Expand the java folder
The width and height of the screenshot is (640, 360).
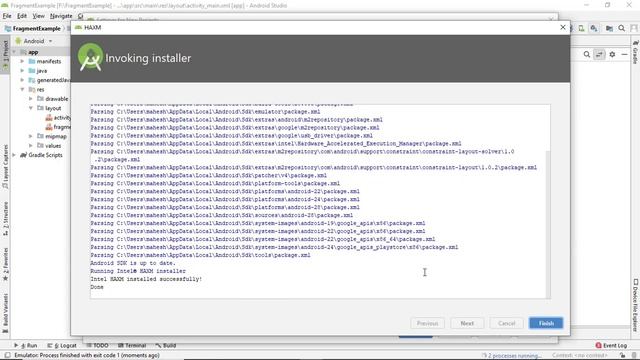[22, 71]
